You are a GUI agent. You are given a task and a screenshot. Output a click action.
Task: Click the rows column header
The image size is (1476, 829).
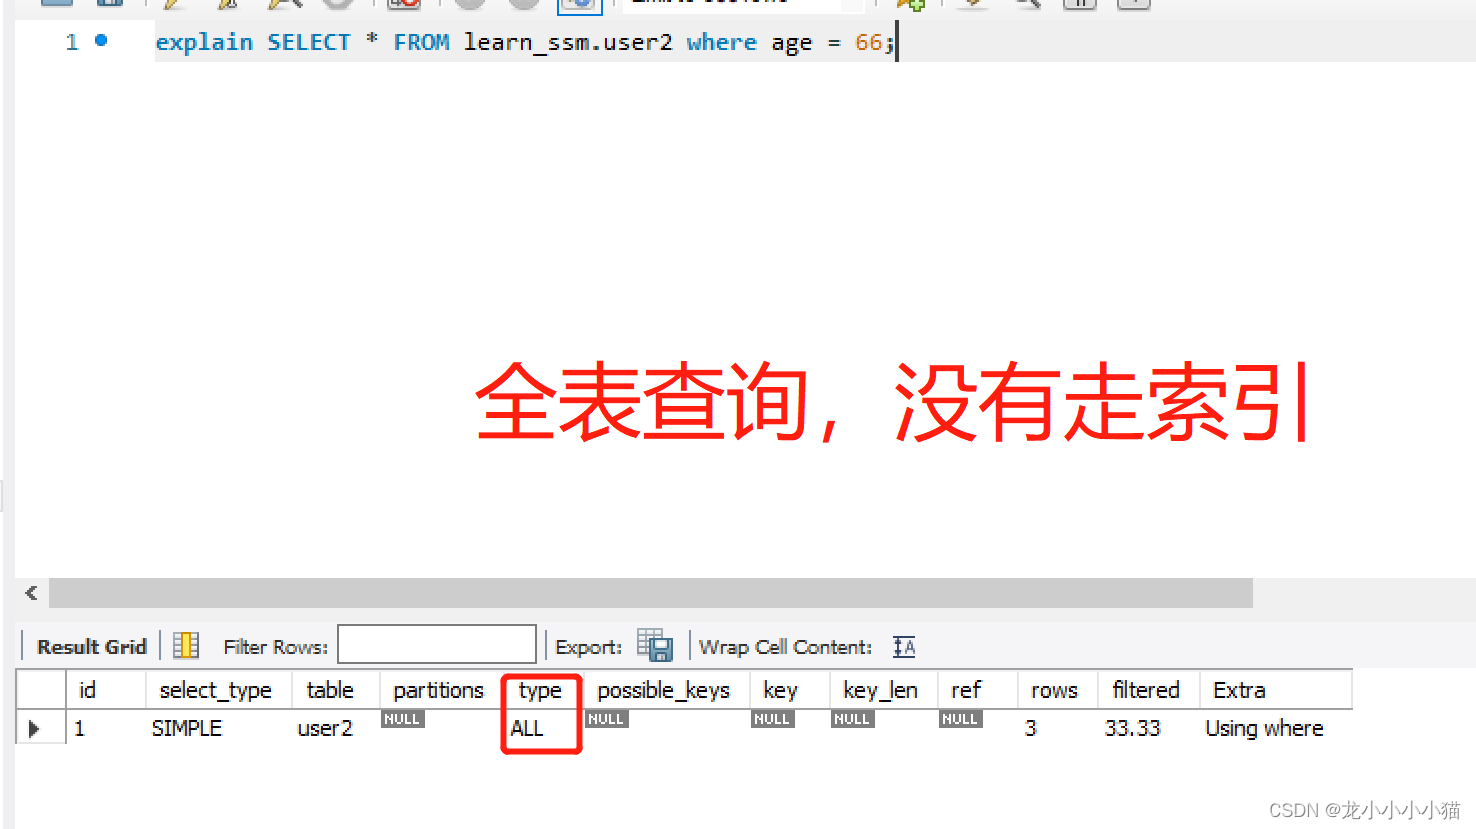(x=1058, y=690)
